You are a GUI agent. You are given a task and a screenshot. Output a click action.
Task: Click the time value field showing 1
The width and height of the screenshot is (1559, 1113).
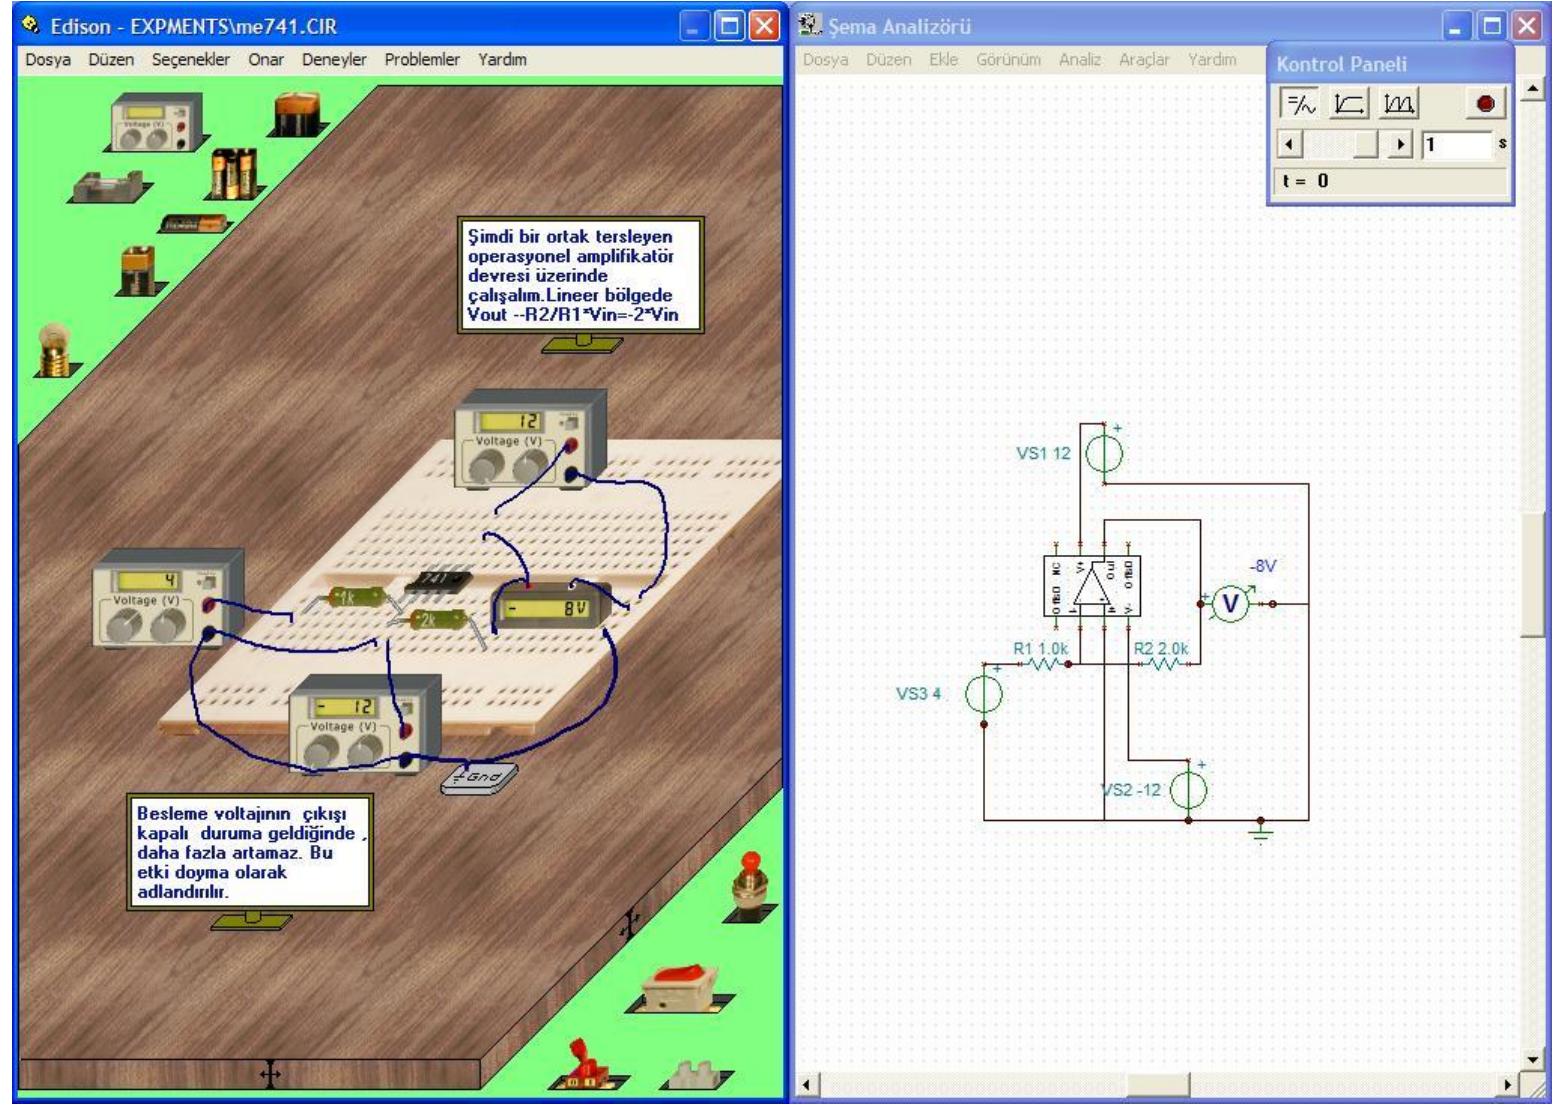click(1456, 145)
